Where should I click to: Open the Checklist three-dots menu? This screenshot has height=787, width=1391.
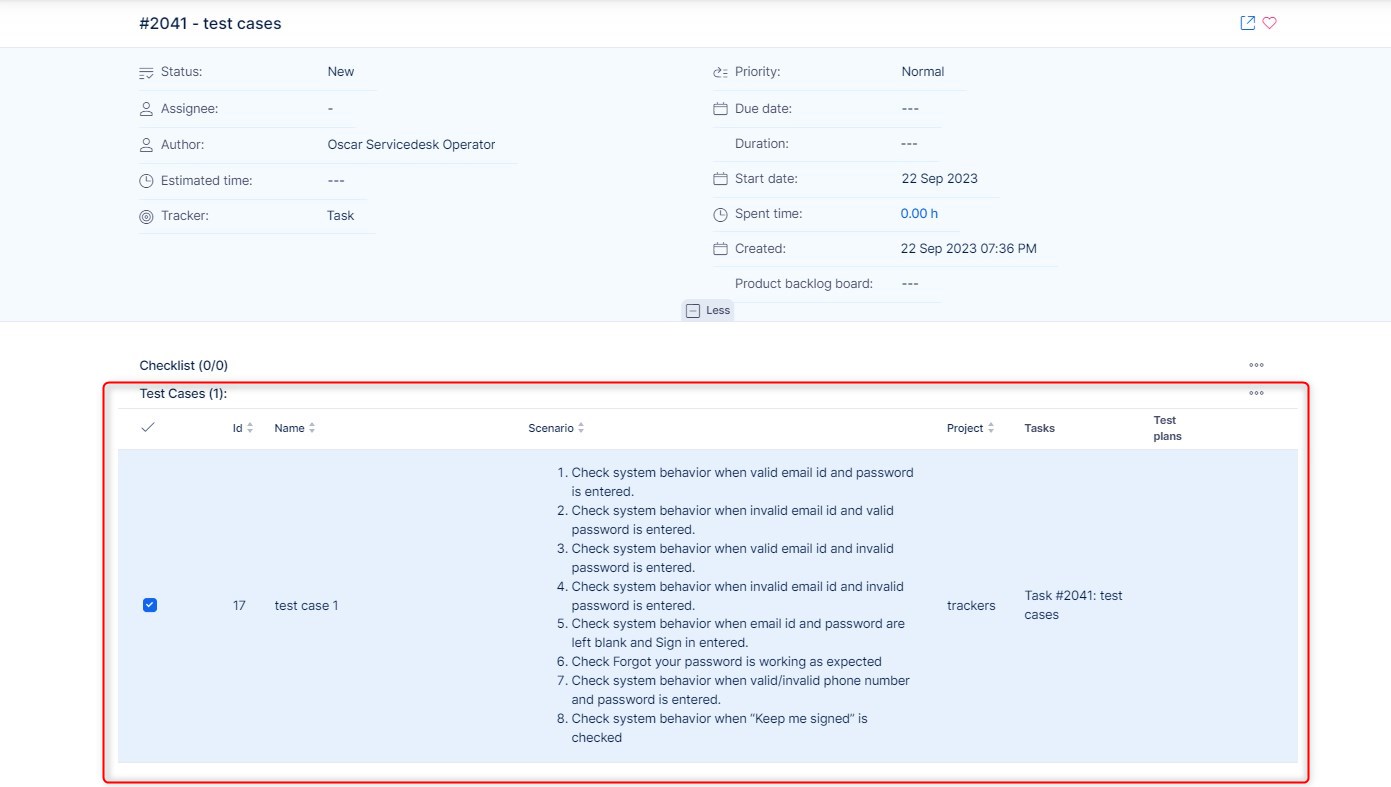pos(1256,365)
